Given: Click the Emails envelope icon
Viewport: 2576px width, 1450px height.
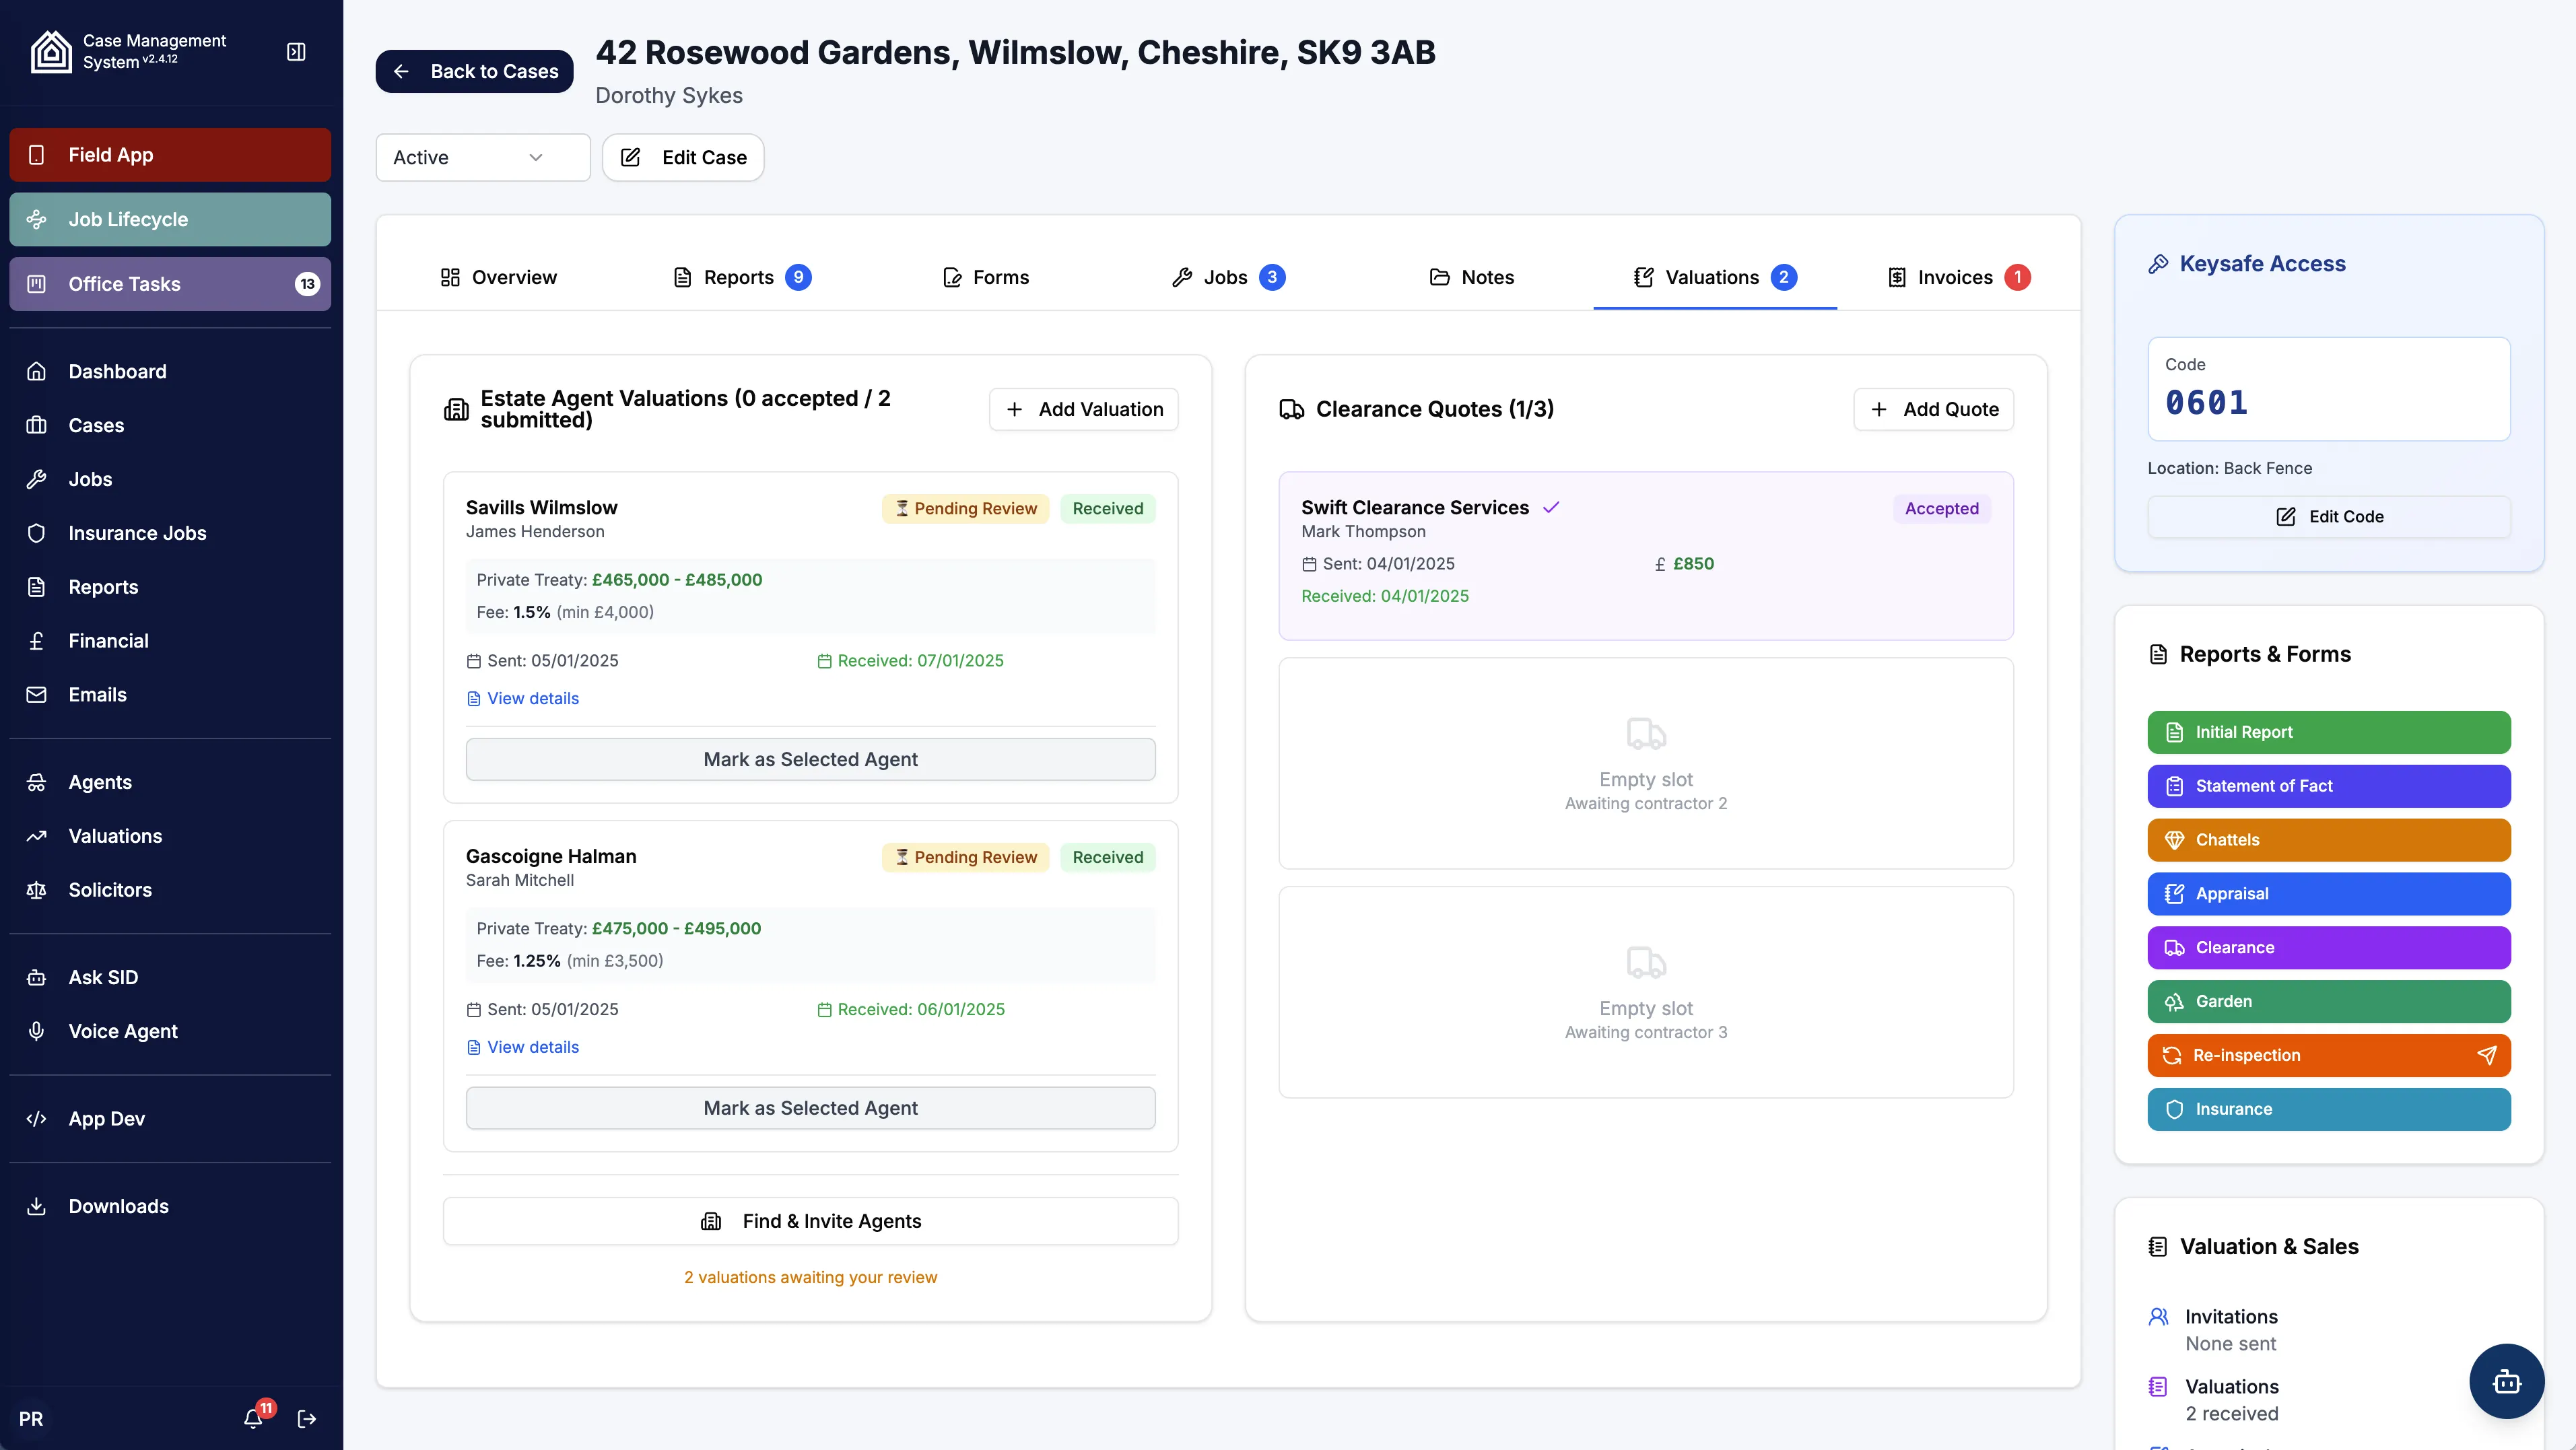Looking at the screenshot, I should (x=37, y=695).
